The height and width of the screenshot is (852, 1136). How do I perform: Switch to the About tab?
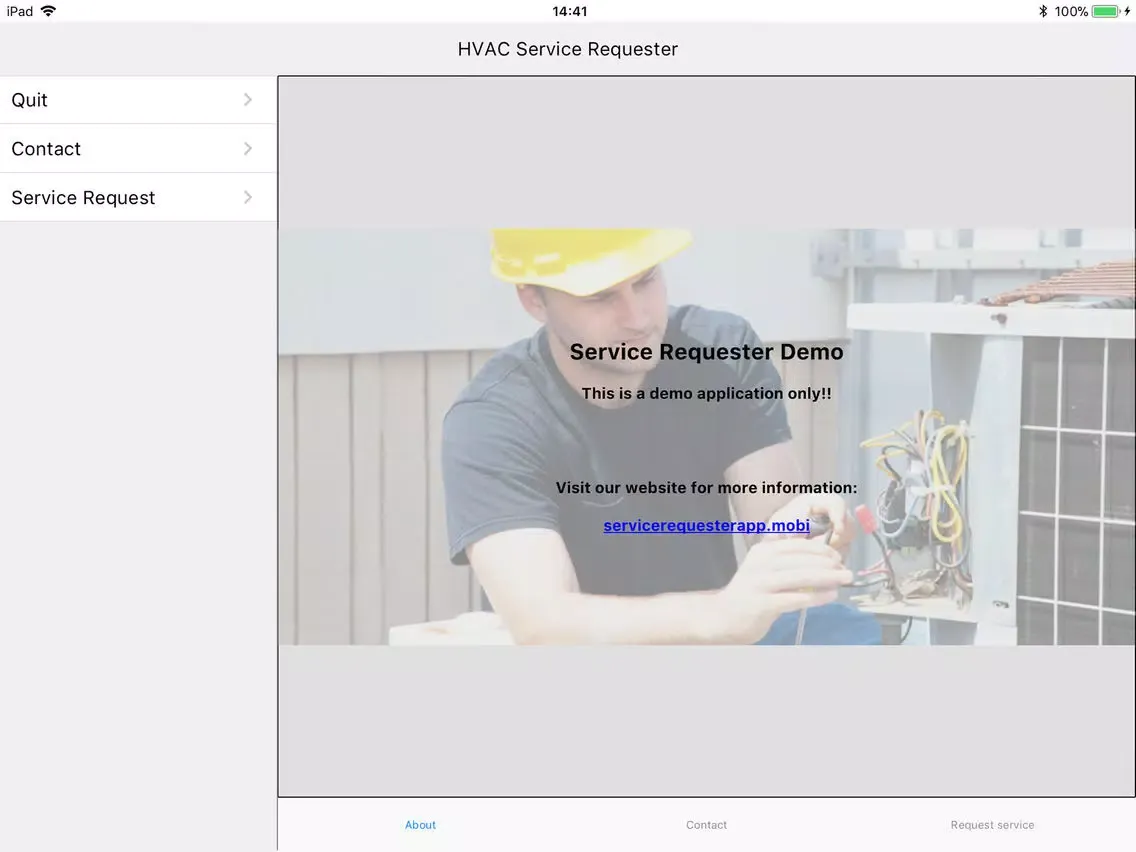pyautogui.click(x=420, y=824)
